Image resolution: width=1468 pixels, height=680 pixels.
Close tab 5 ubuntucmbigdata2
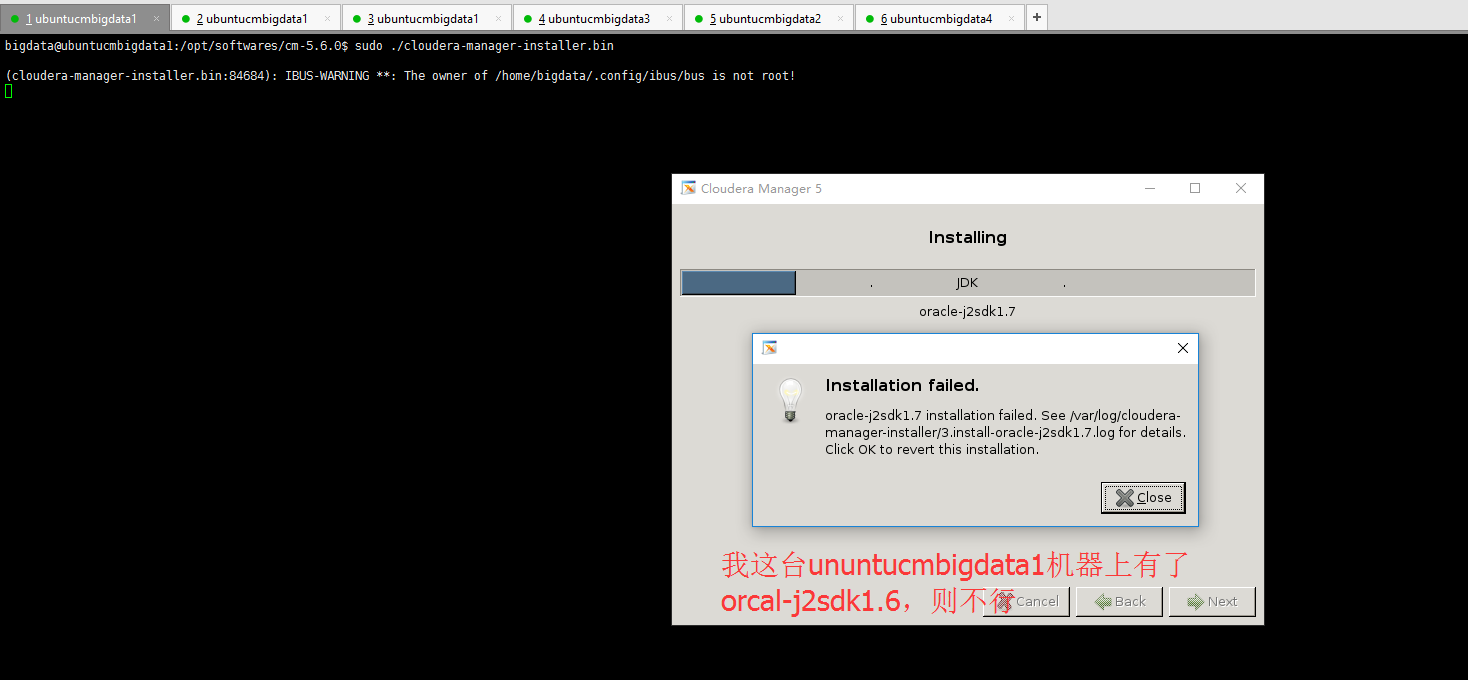point(840,18)
